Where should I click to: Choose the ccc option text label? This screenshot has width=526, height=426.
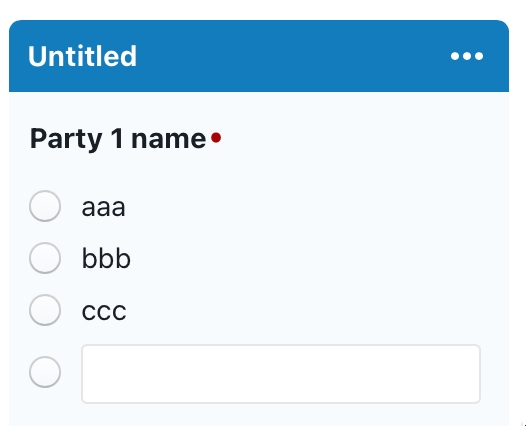(x=104, y=311)
